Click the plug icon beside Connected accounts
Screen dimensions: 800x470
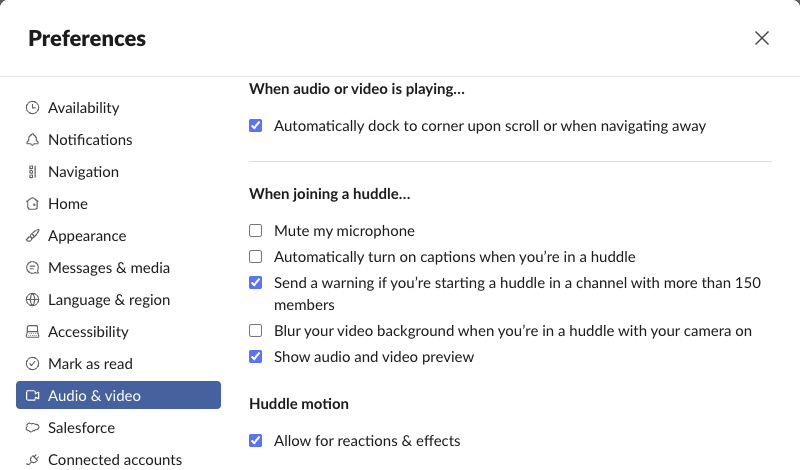32,459
